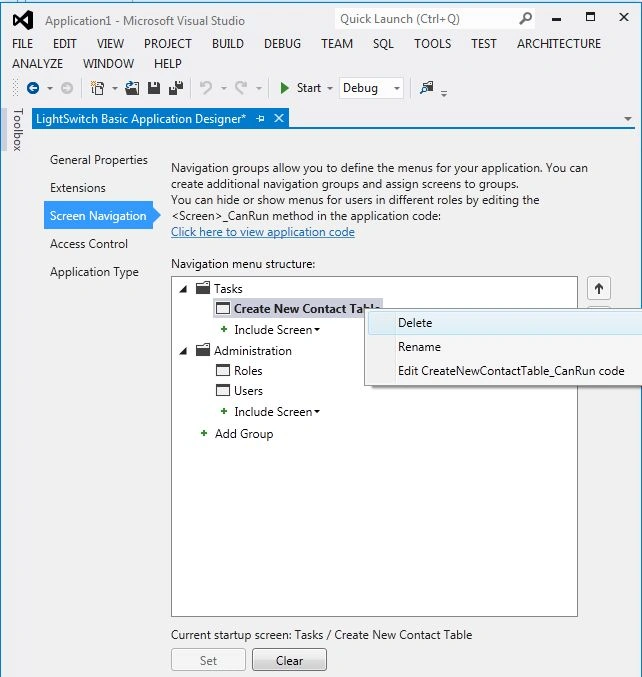Image resolution: width=642 pixels, height=677 pixels.
Task: Click the link to view application code
Action: click(x=262, y=232)
